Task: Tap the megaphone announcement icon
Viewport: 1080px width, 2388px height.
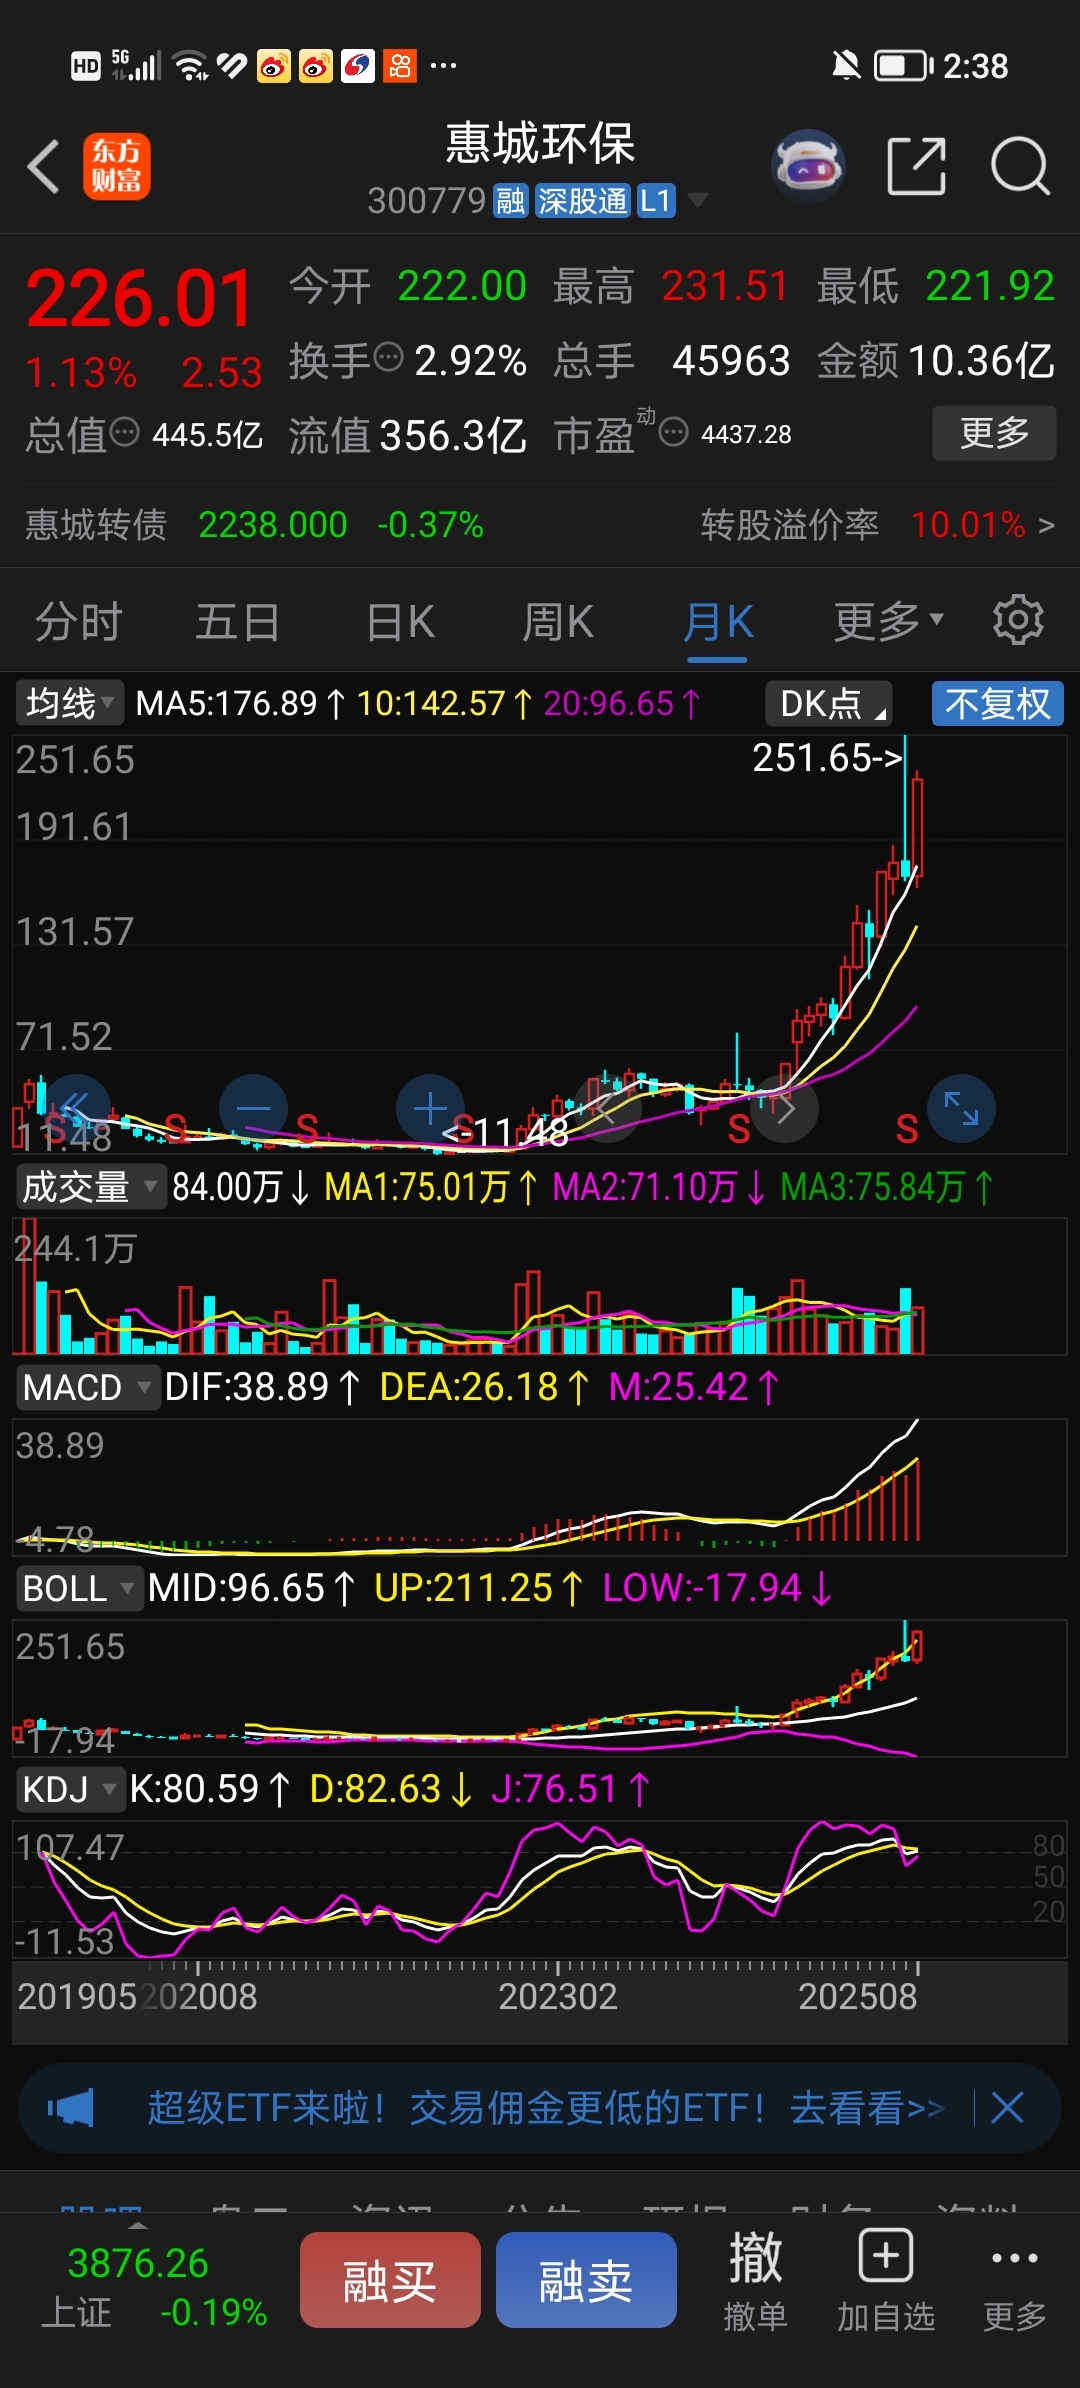Action: tap(71, 2108)
